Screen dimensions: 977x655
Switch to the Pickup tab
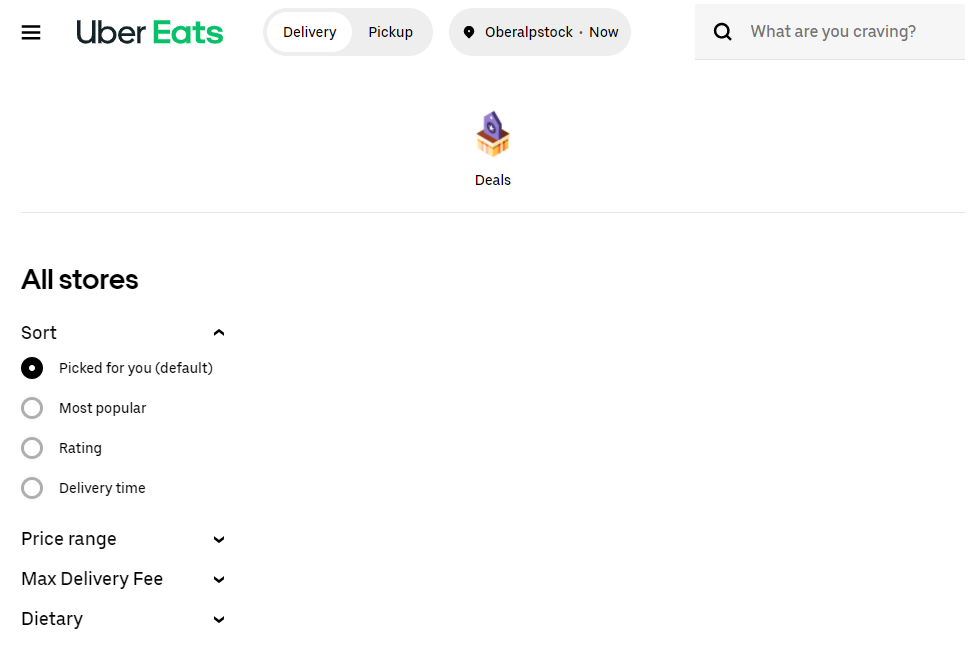391,32
